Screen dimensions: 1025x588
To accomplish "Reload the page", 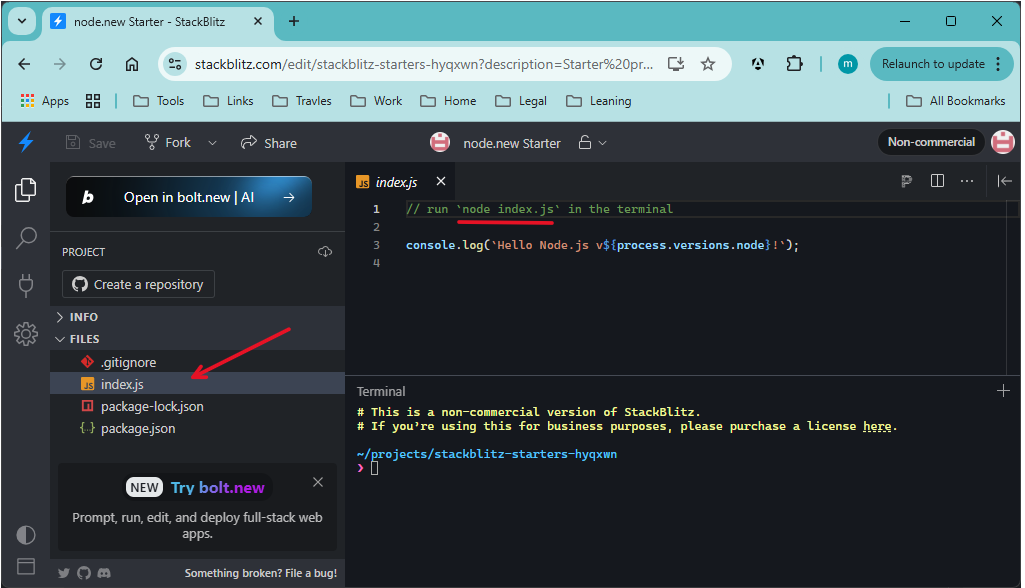I will point(96,64).
